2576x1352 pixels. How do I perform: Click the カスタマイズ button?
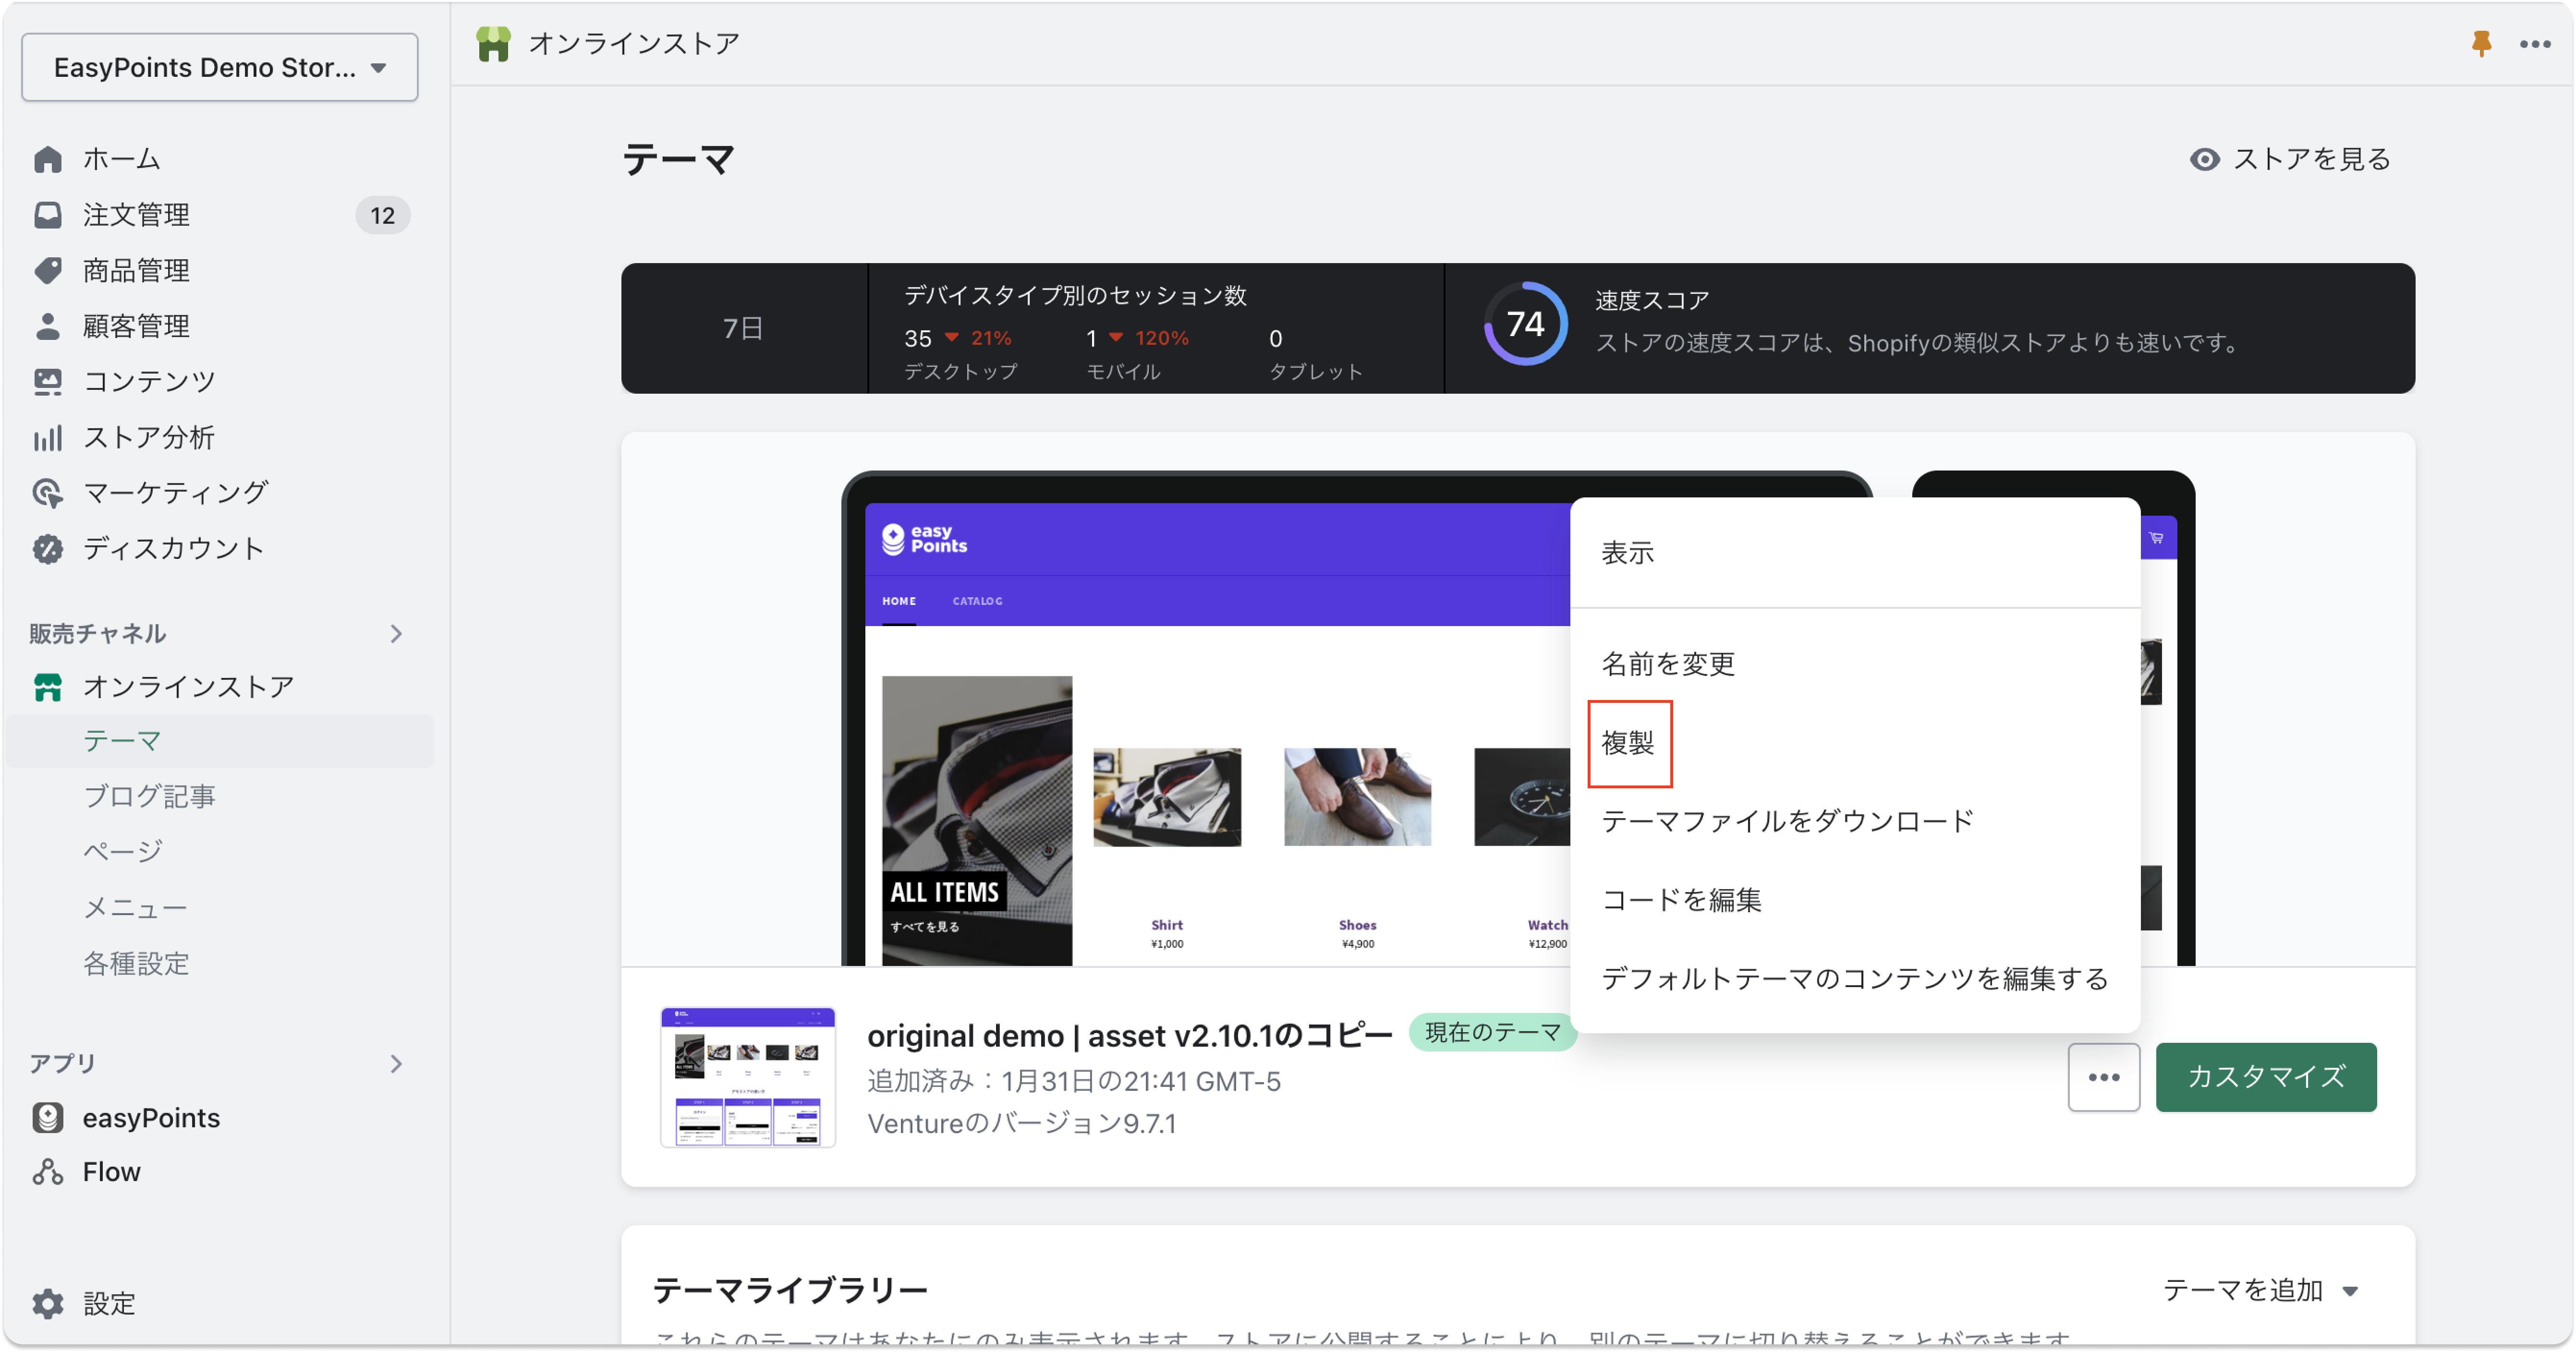pyautogui.click(x=2265, y=1077)
